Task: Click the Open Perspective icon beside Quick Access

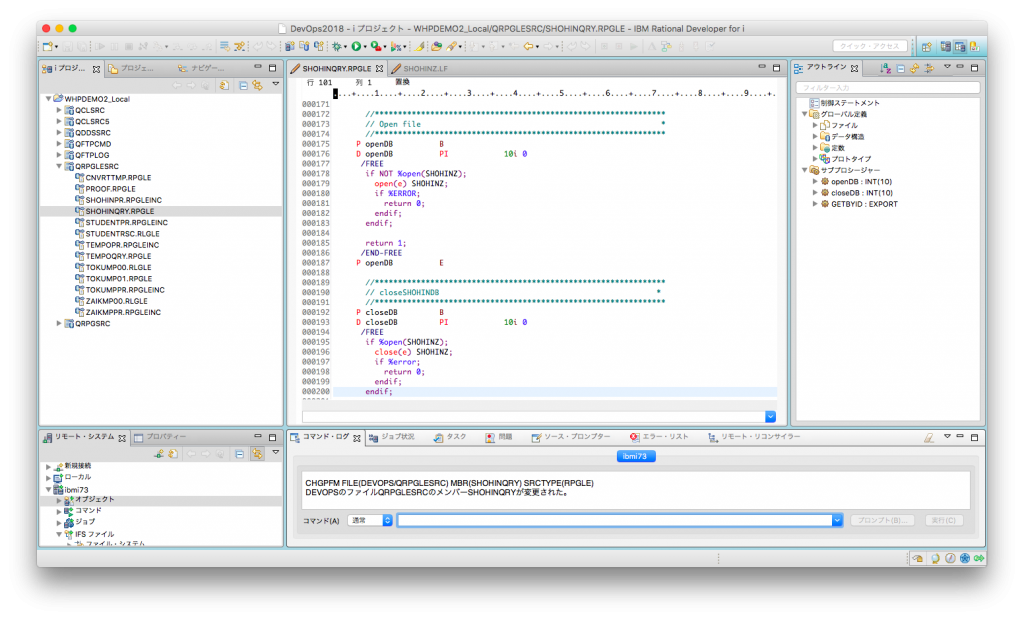Action: point(925,46)
